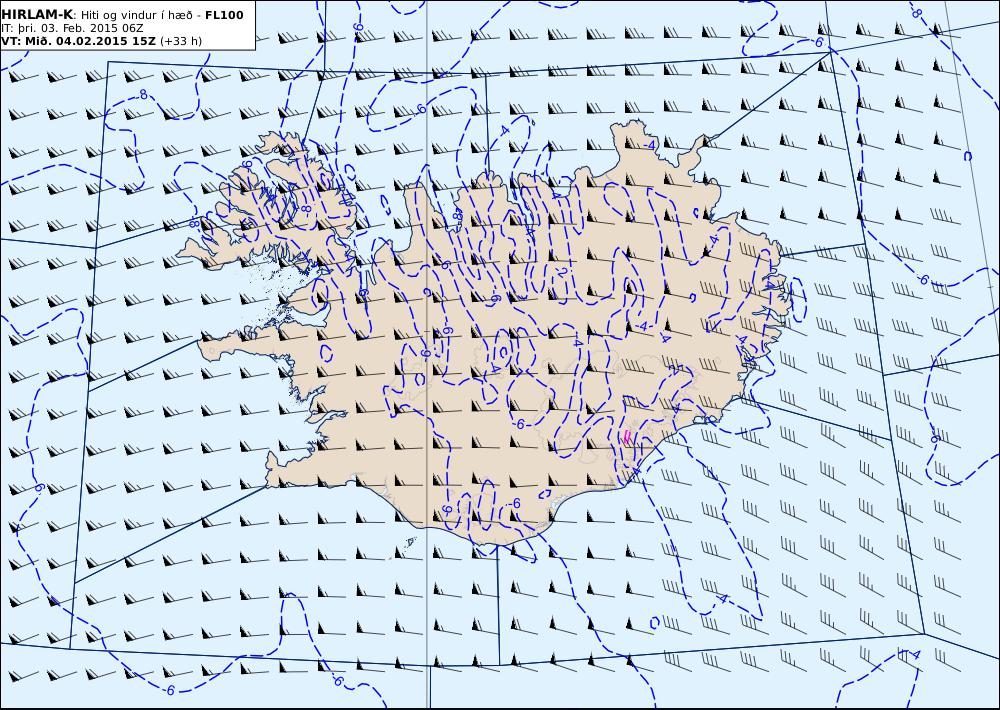1000x710 pixels.
Task: Click the 'FL100' flight level label
Action: [x=224, y=15]
